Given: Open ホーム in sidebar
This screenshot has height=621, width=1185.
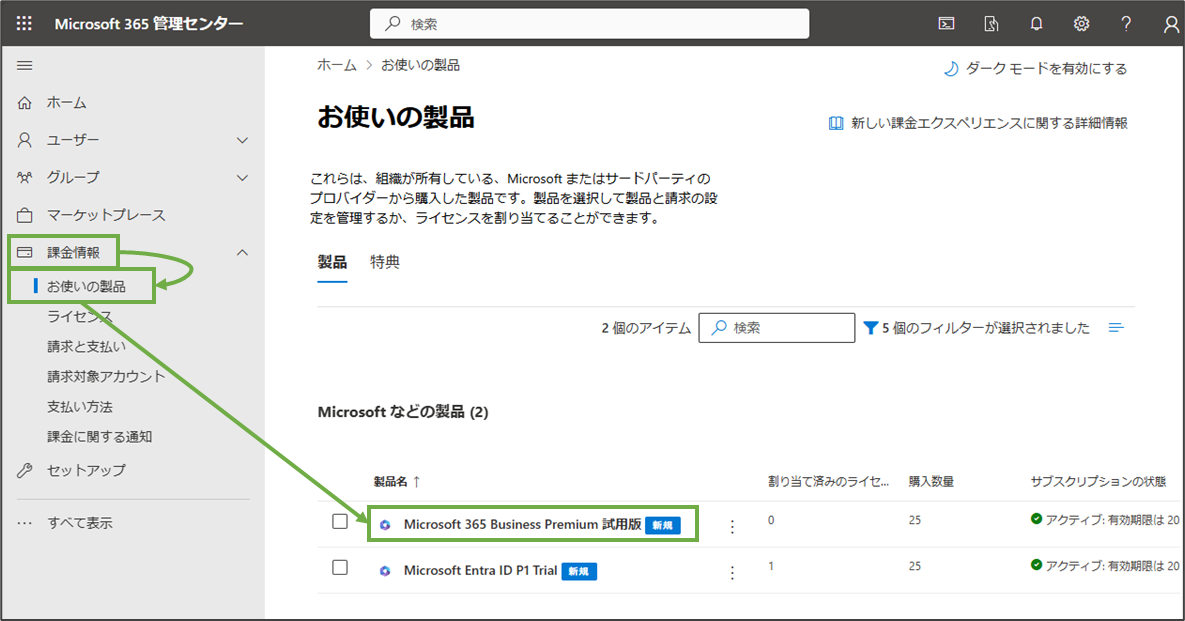Looking at the screenshot, I should (67, 103).
